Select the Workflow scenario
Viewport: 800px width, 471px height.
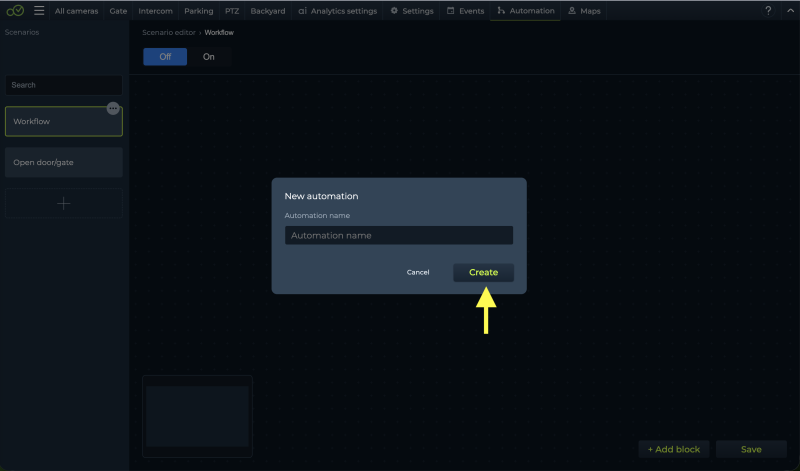click(64, 121)
